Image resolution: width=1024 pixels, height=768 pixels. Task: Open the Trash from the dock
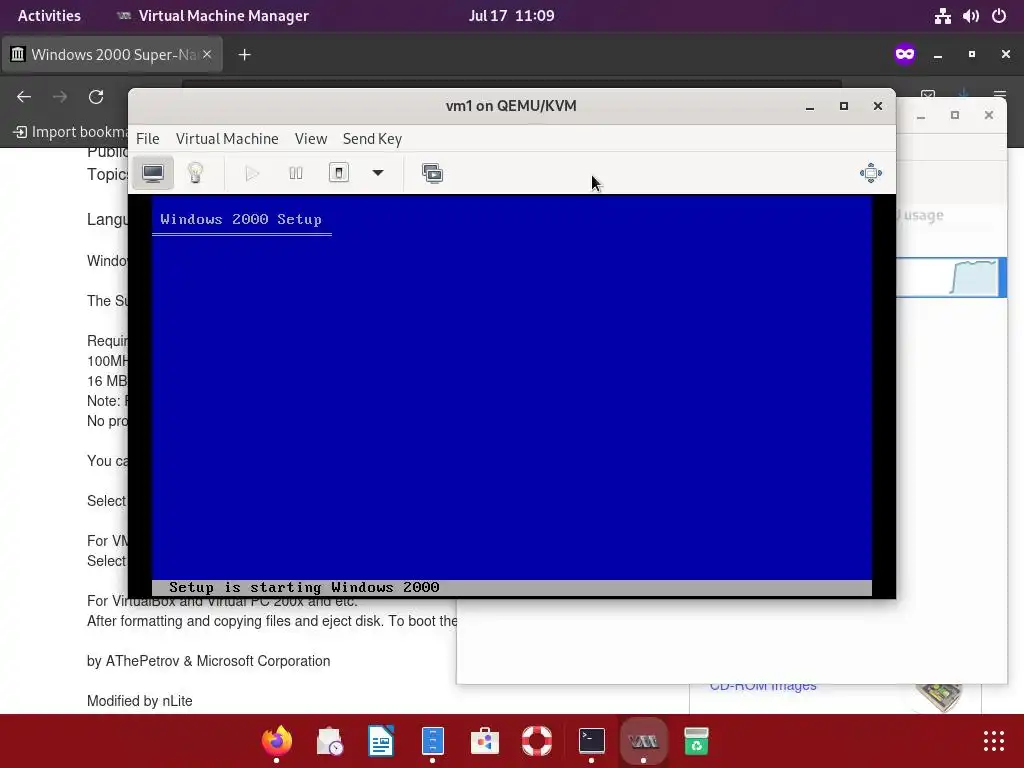[x=696, y=741]
